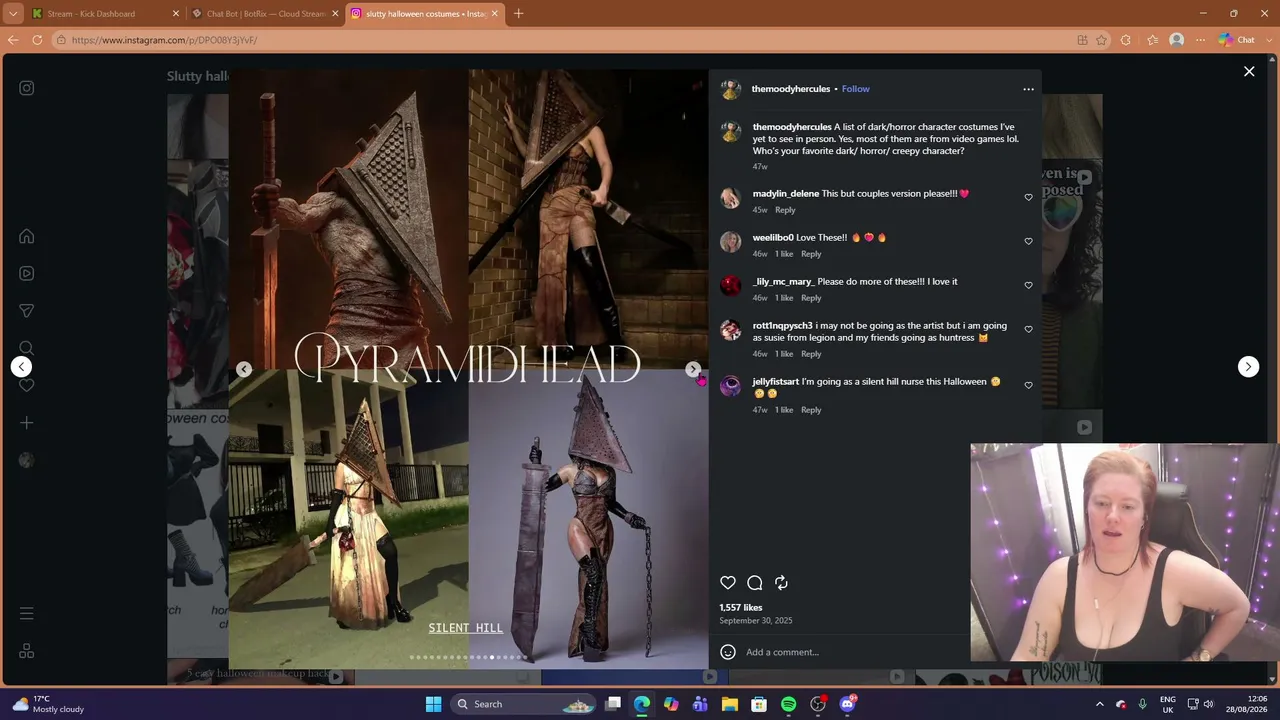The height and width of the screenshot is (720, 1280).
Task: View the 1,557 likes list
Action: tap(741, 608)
